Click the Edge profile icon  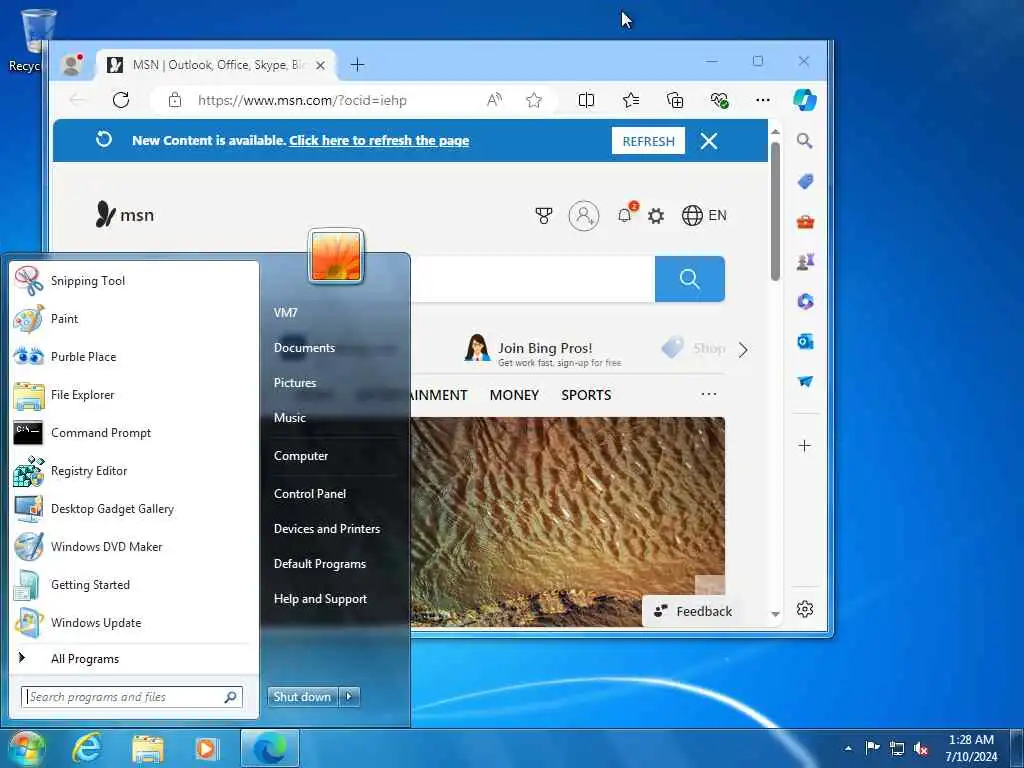tap(72, 64)
